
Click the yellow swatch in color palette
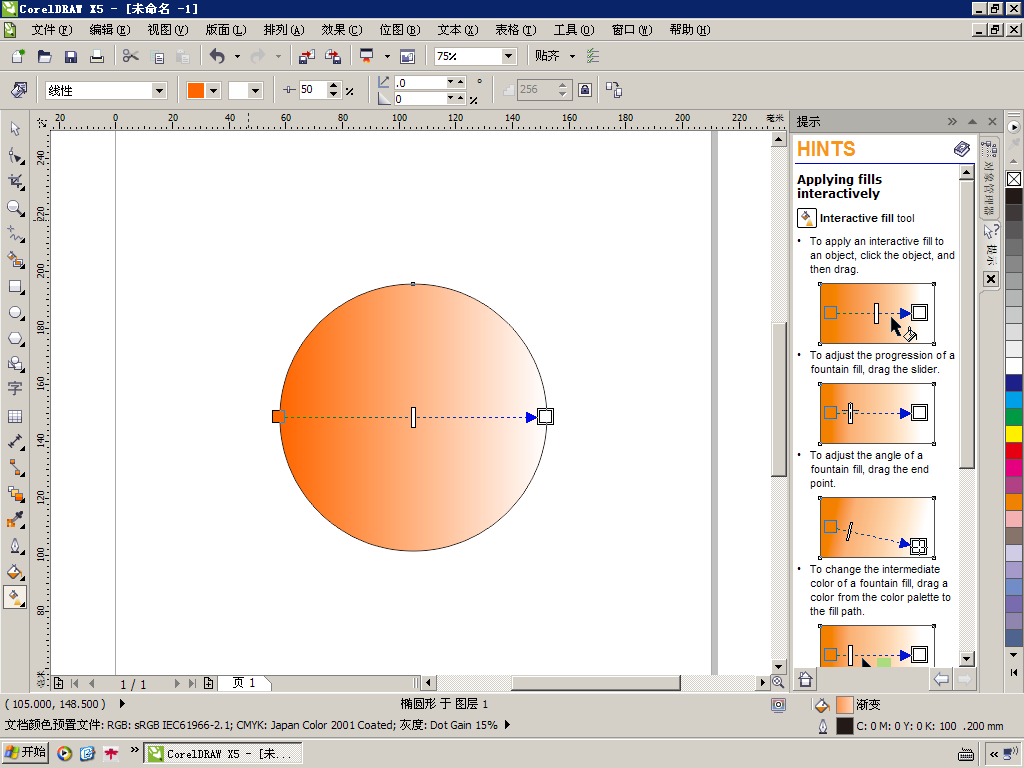click(x=1014, y=433)
